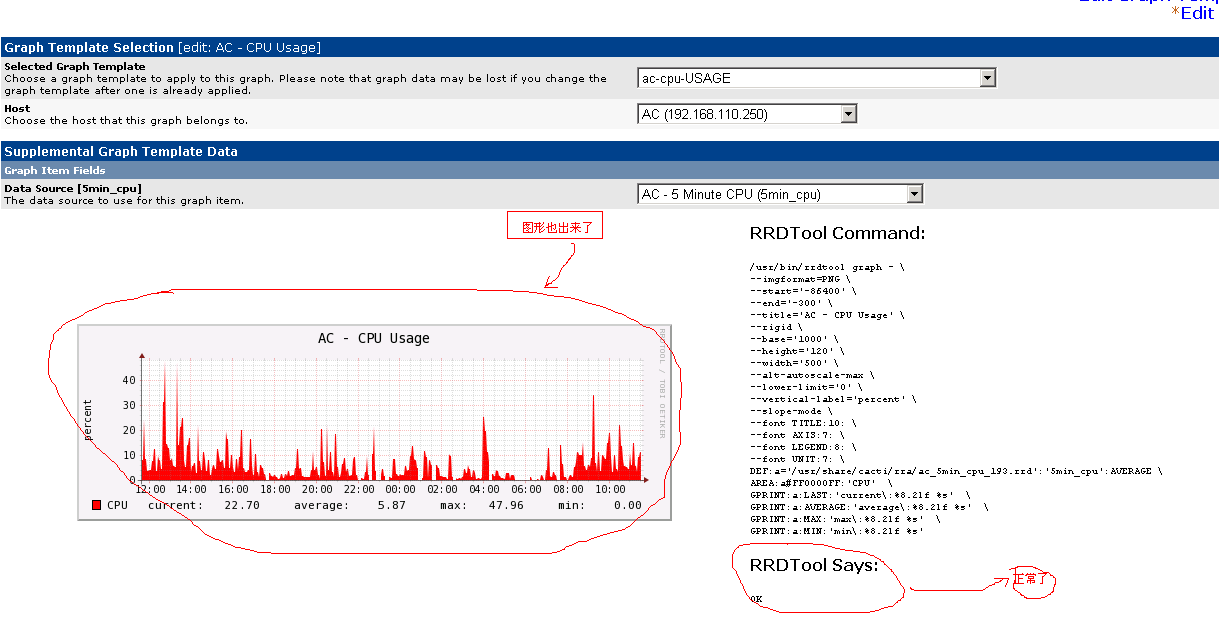
Task: Click the --width='500' line
Action: tap(793, 363)
